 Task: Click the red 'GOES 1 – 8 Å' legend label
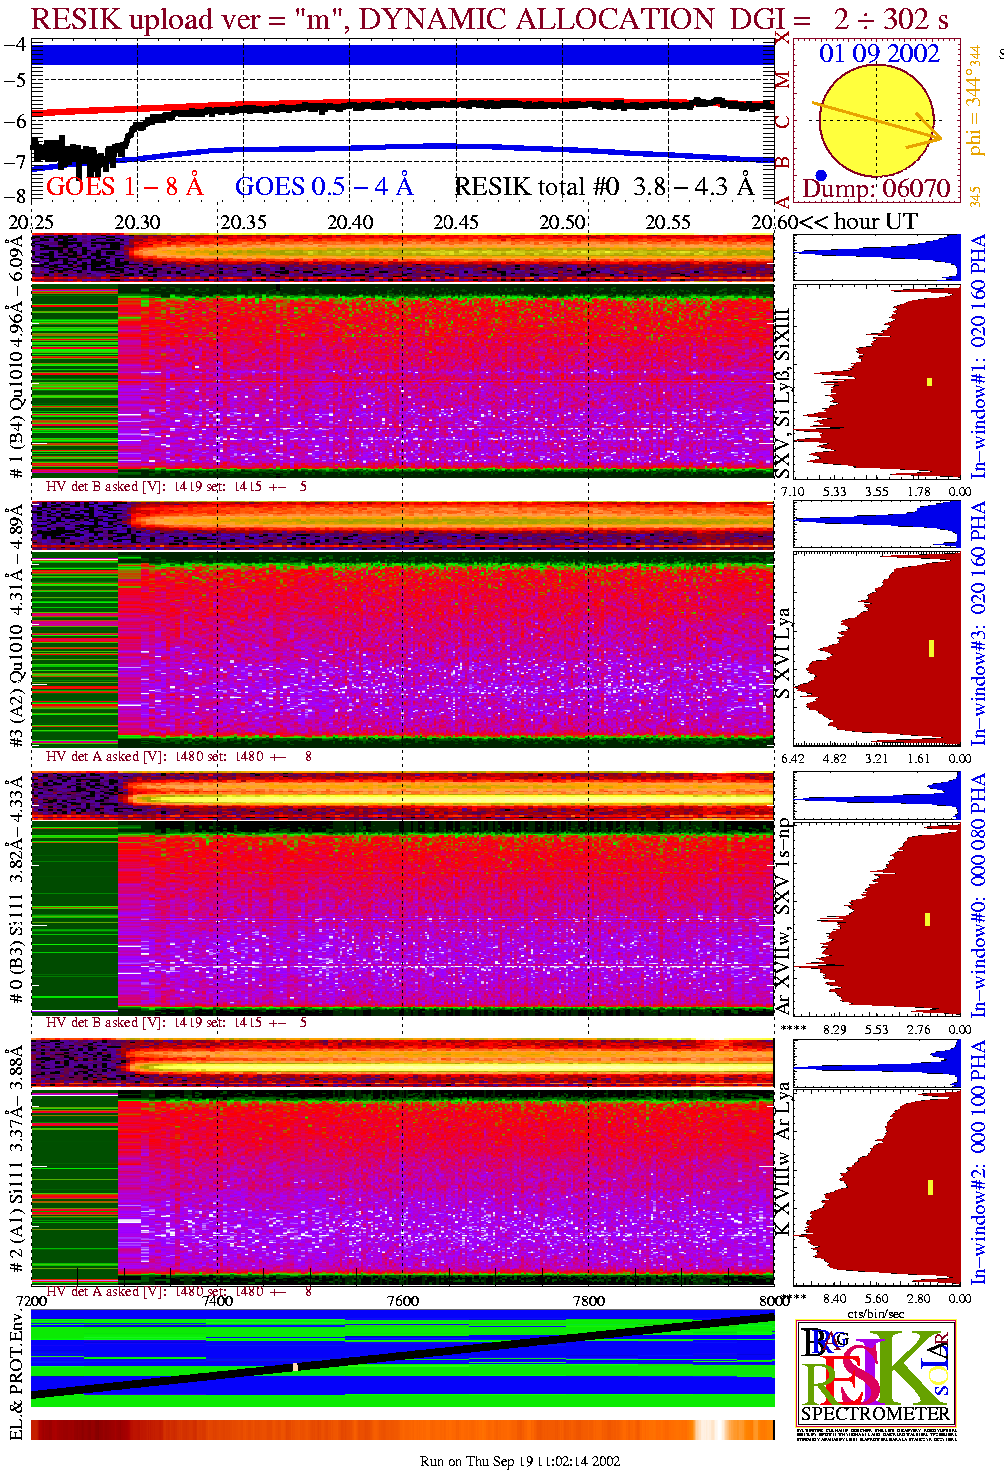coord(124,186)
